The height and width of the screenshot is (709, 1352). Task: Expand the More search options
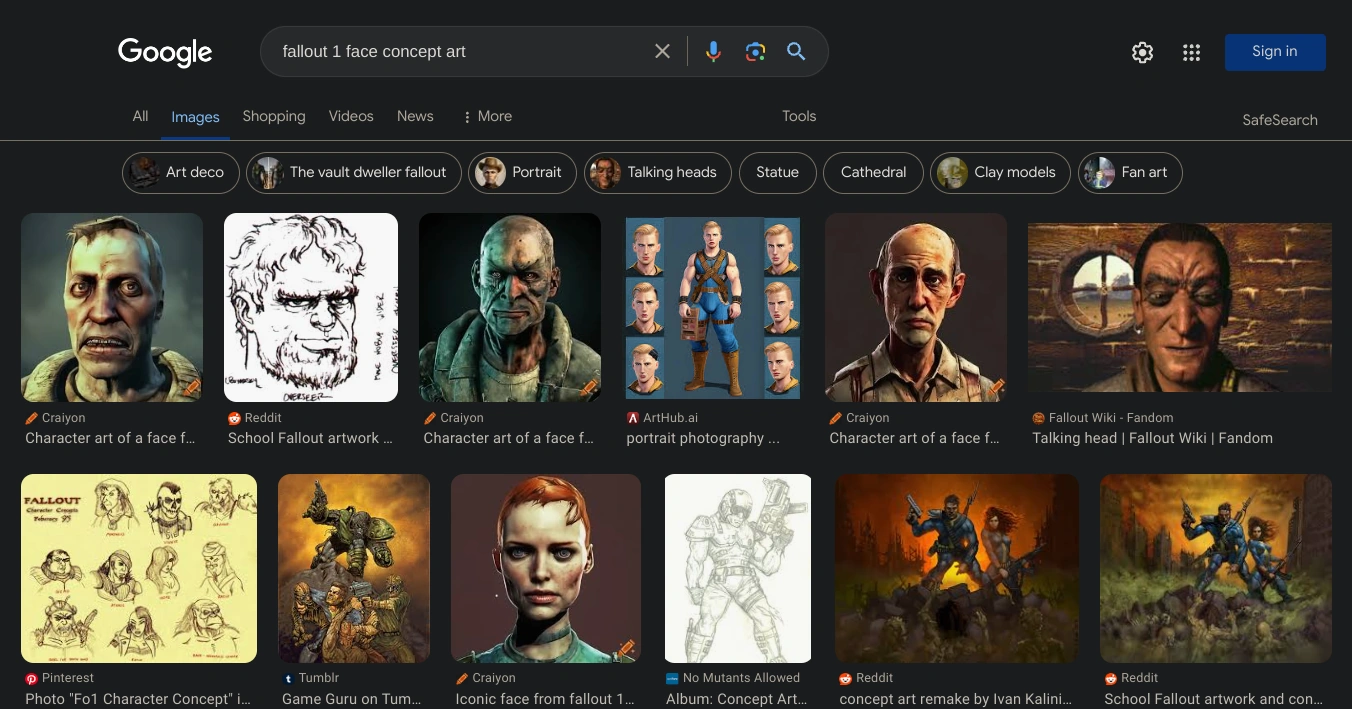(487, 116)
